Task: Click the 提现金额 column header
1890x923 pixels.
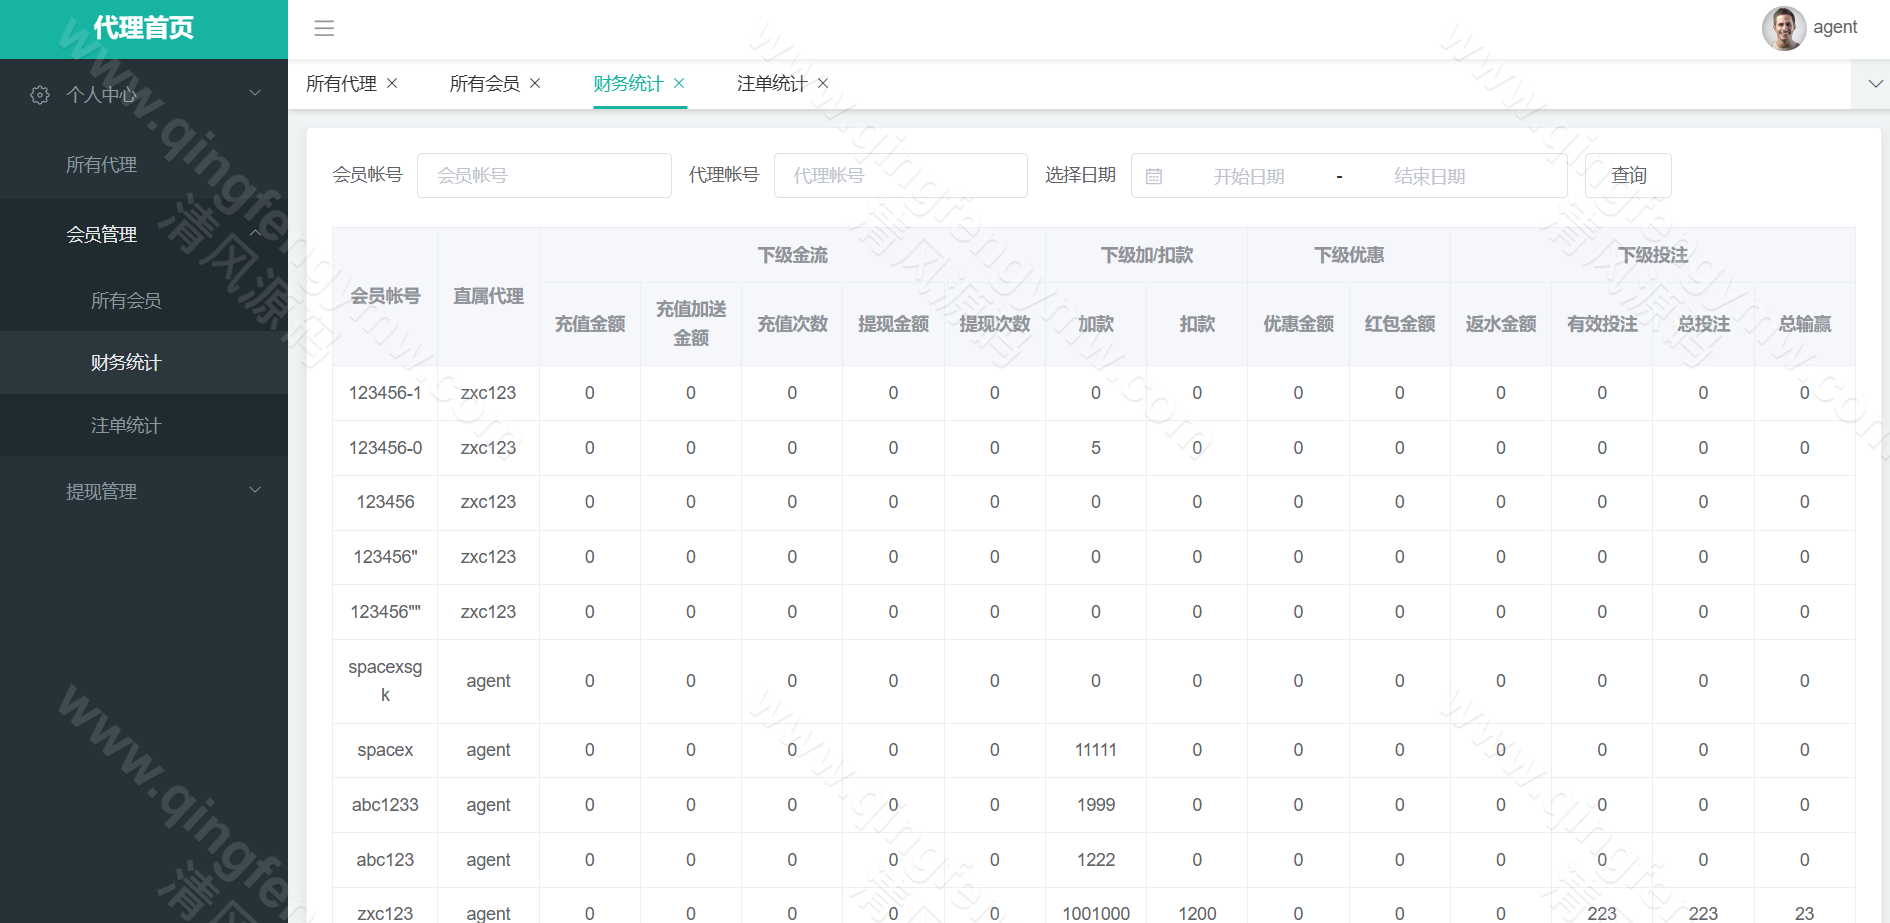Action: point(893,324)
